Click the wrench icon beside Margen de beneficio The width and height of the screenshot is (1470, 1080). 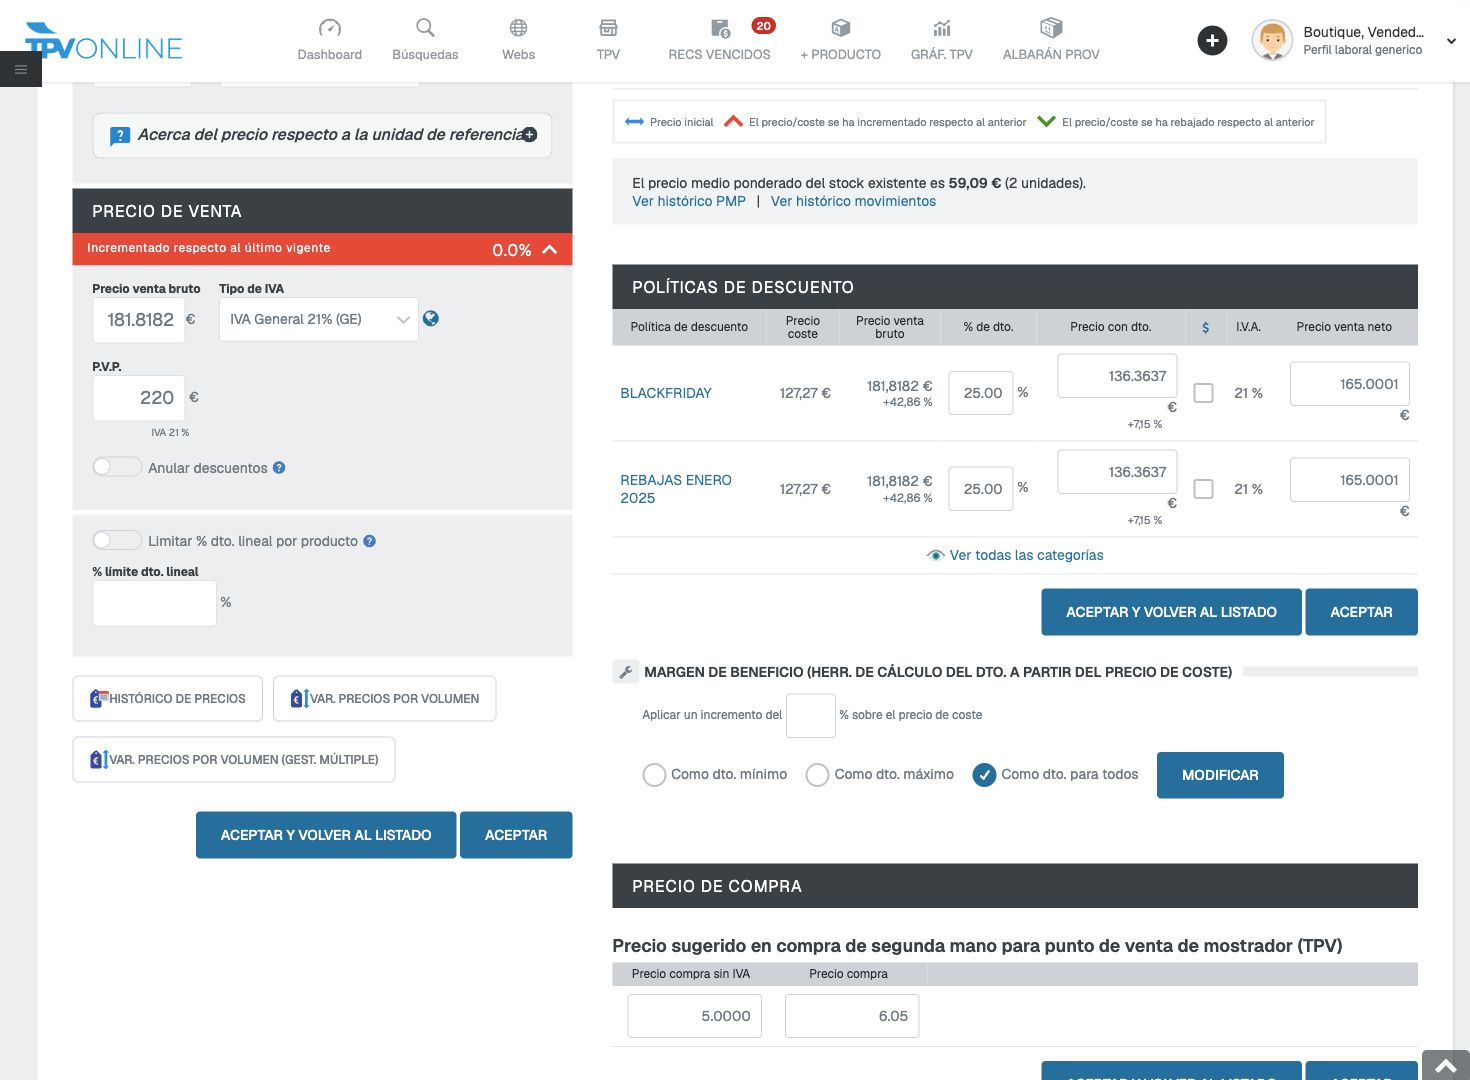click(625, 672)
